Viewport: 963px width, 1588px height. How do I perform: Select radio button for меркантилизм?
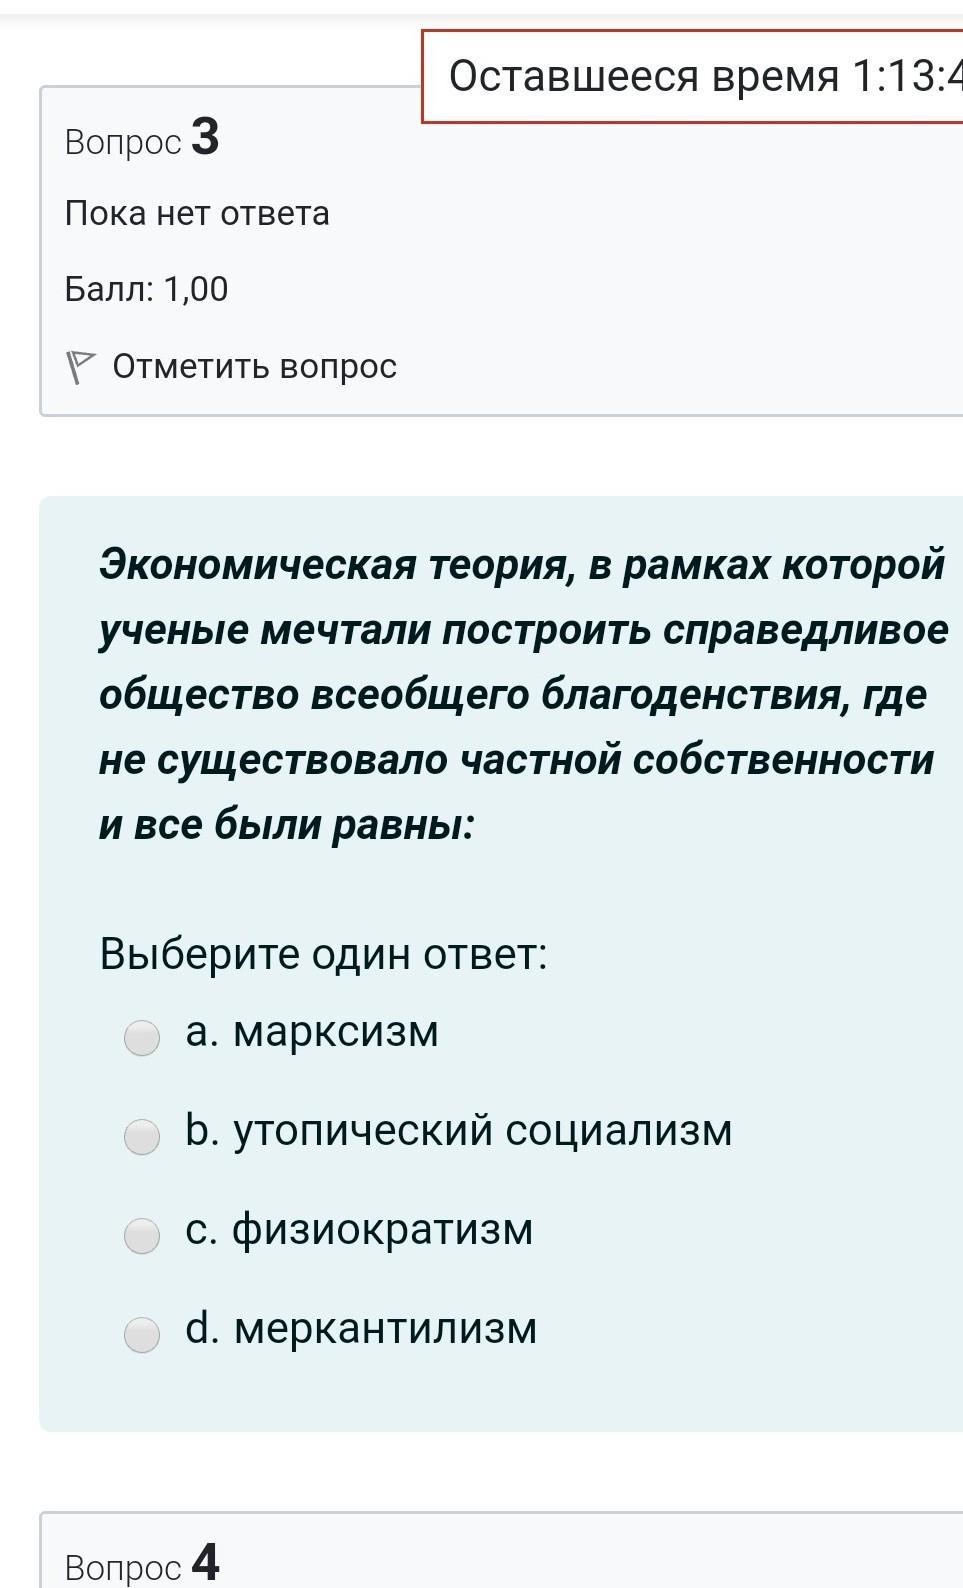coord(142,1335)
